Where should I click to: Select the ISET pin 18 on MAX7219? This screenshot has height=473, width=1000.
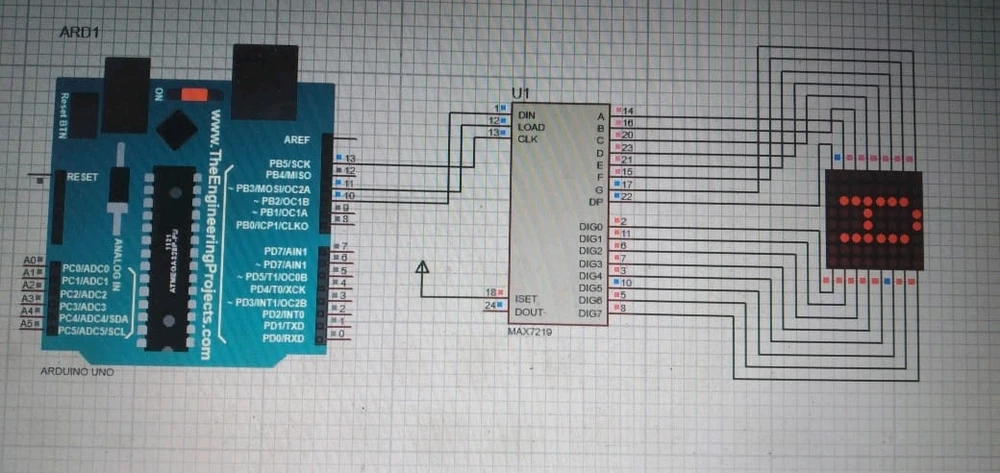pos(525,297)
